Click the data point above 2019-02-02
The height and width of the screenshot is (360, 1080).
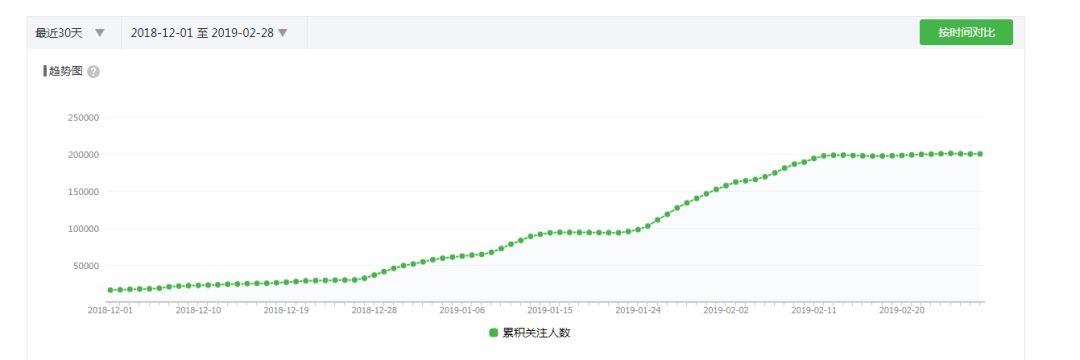coord(726,185)
